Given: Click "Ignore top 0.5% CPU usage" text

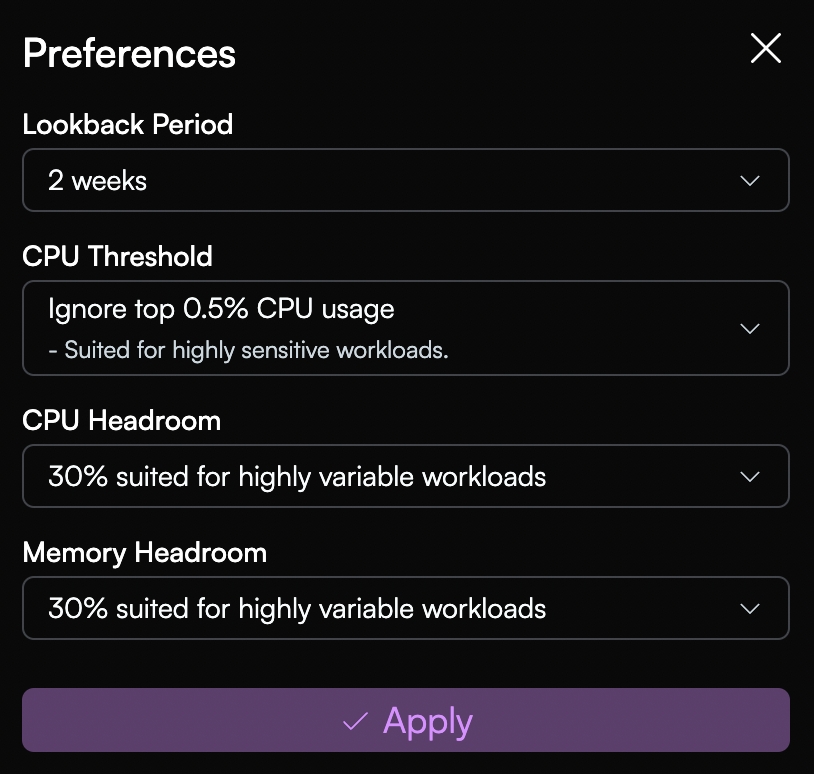Looking at the screenshot, I should (221, 310).
